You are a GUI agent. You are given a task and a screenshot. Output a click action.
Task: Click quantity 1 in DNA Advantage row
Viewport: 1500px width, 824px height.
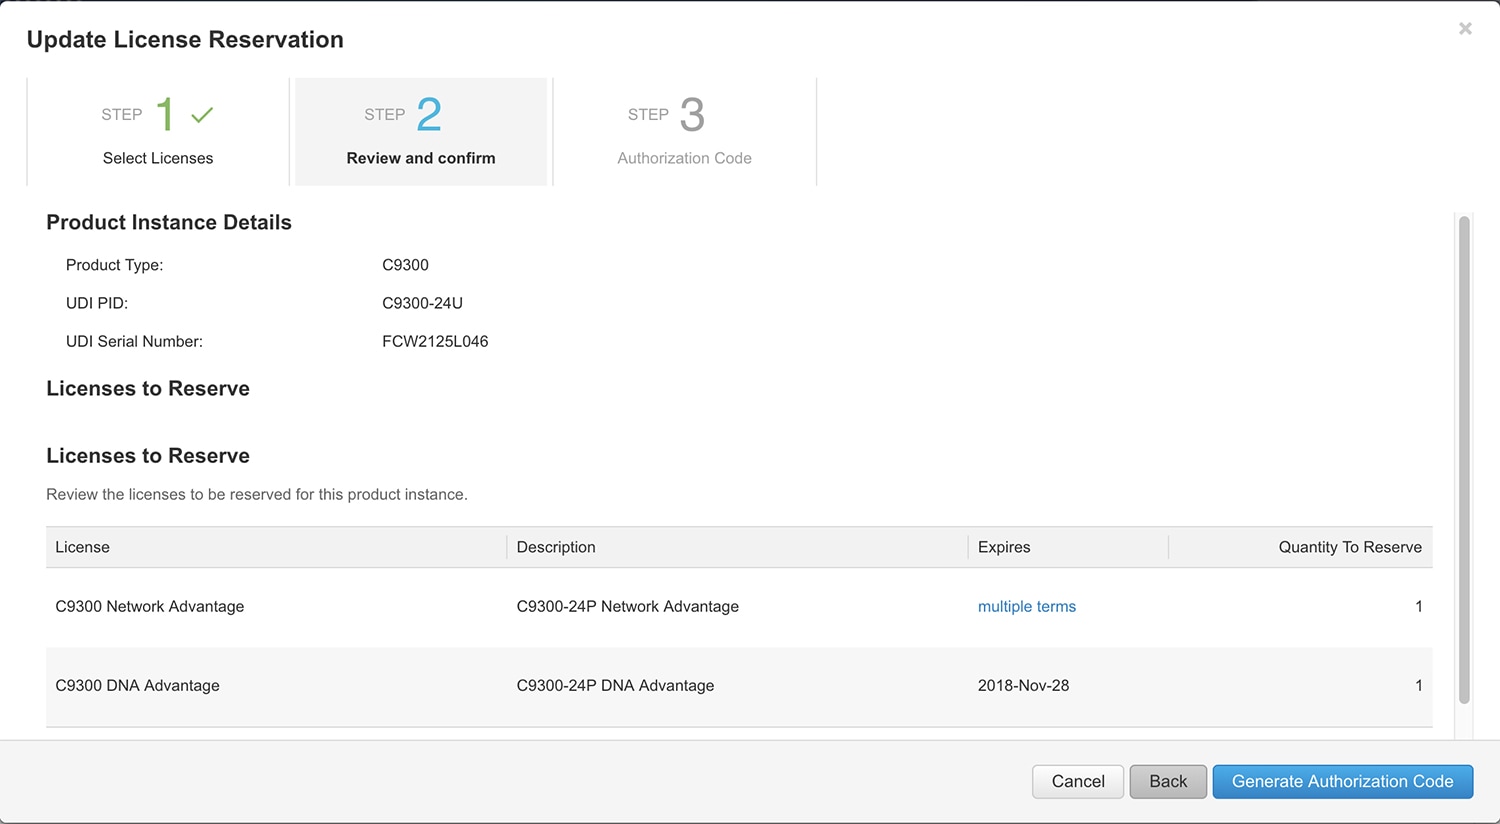click(x=1418, y=685)
